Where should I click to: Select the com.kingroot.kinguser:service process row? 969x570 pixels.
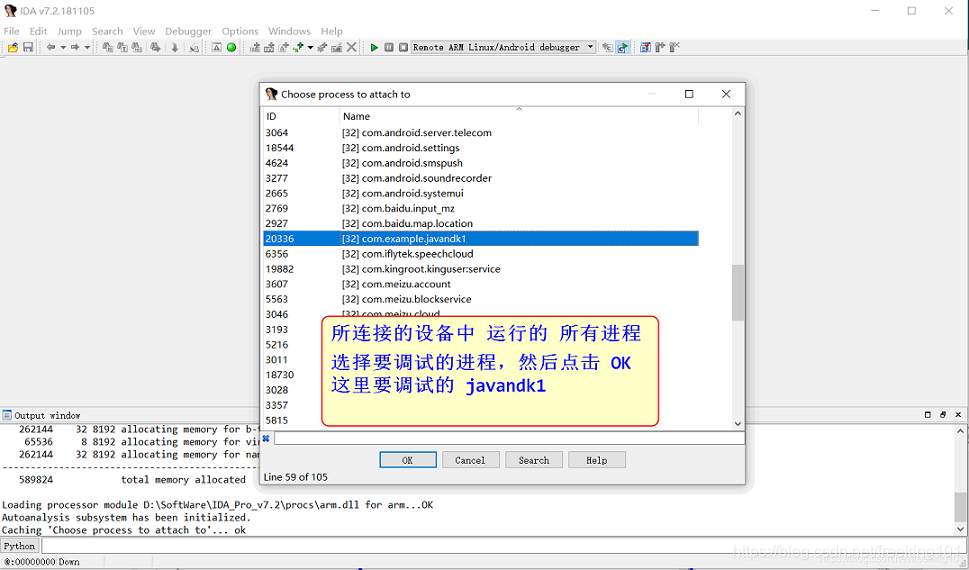pyautogui.click(x=481, y=269)
